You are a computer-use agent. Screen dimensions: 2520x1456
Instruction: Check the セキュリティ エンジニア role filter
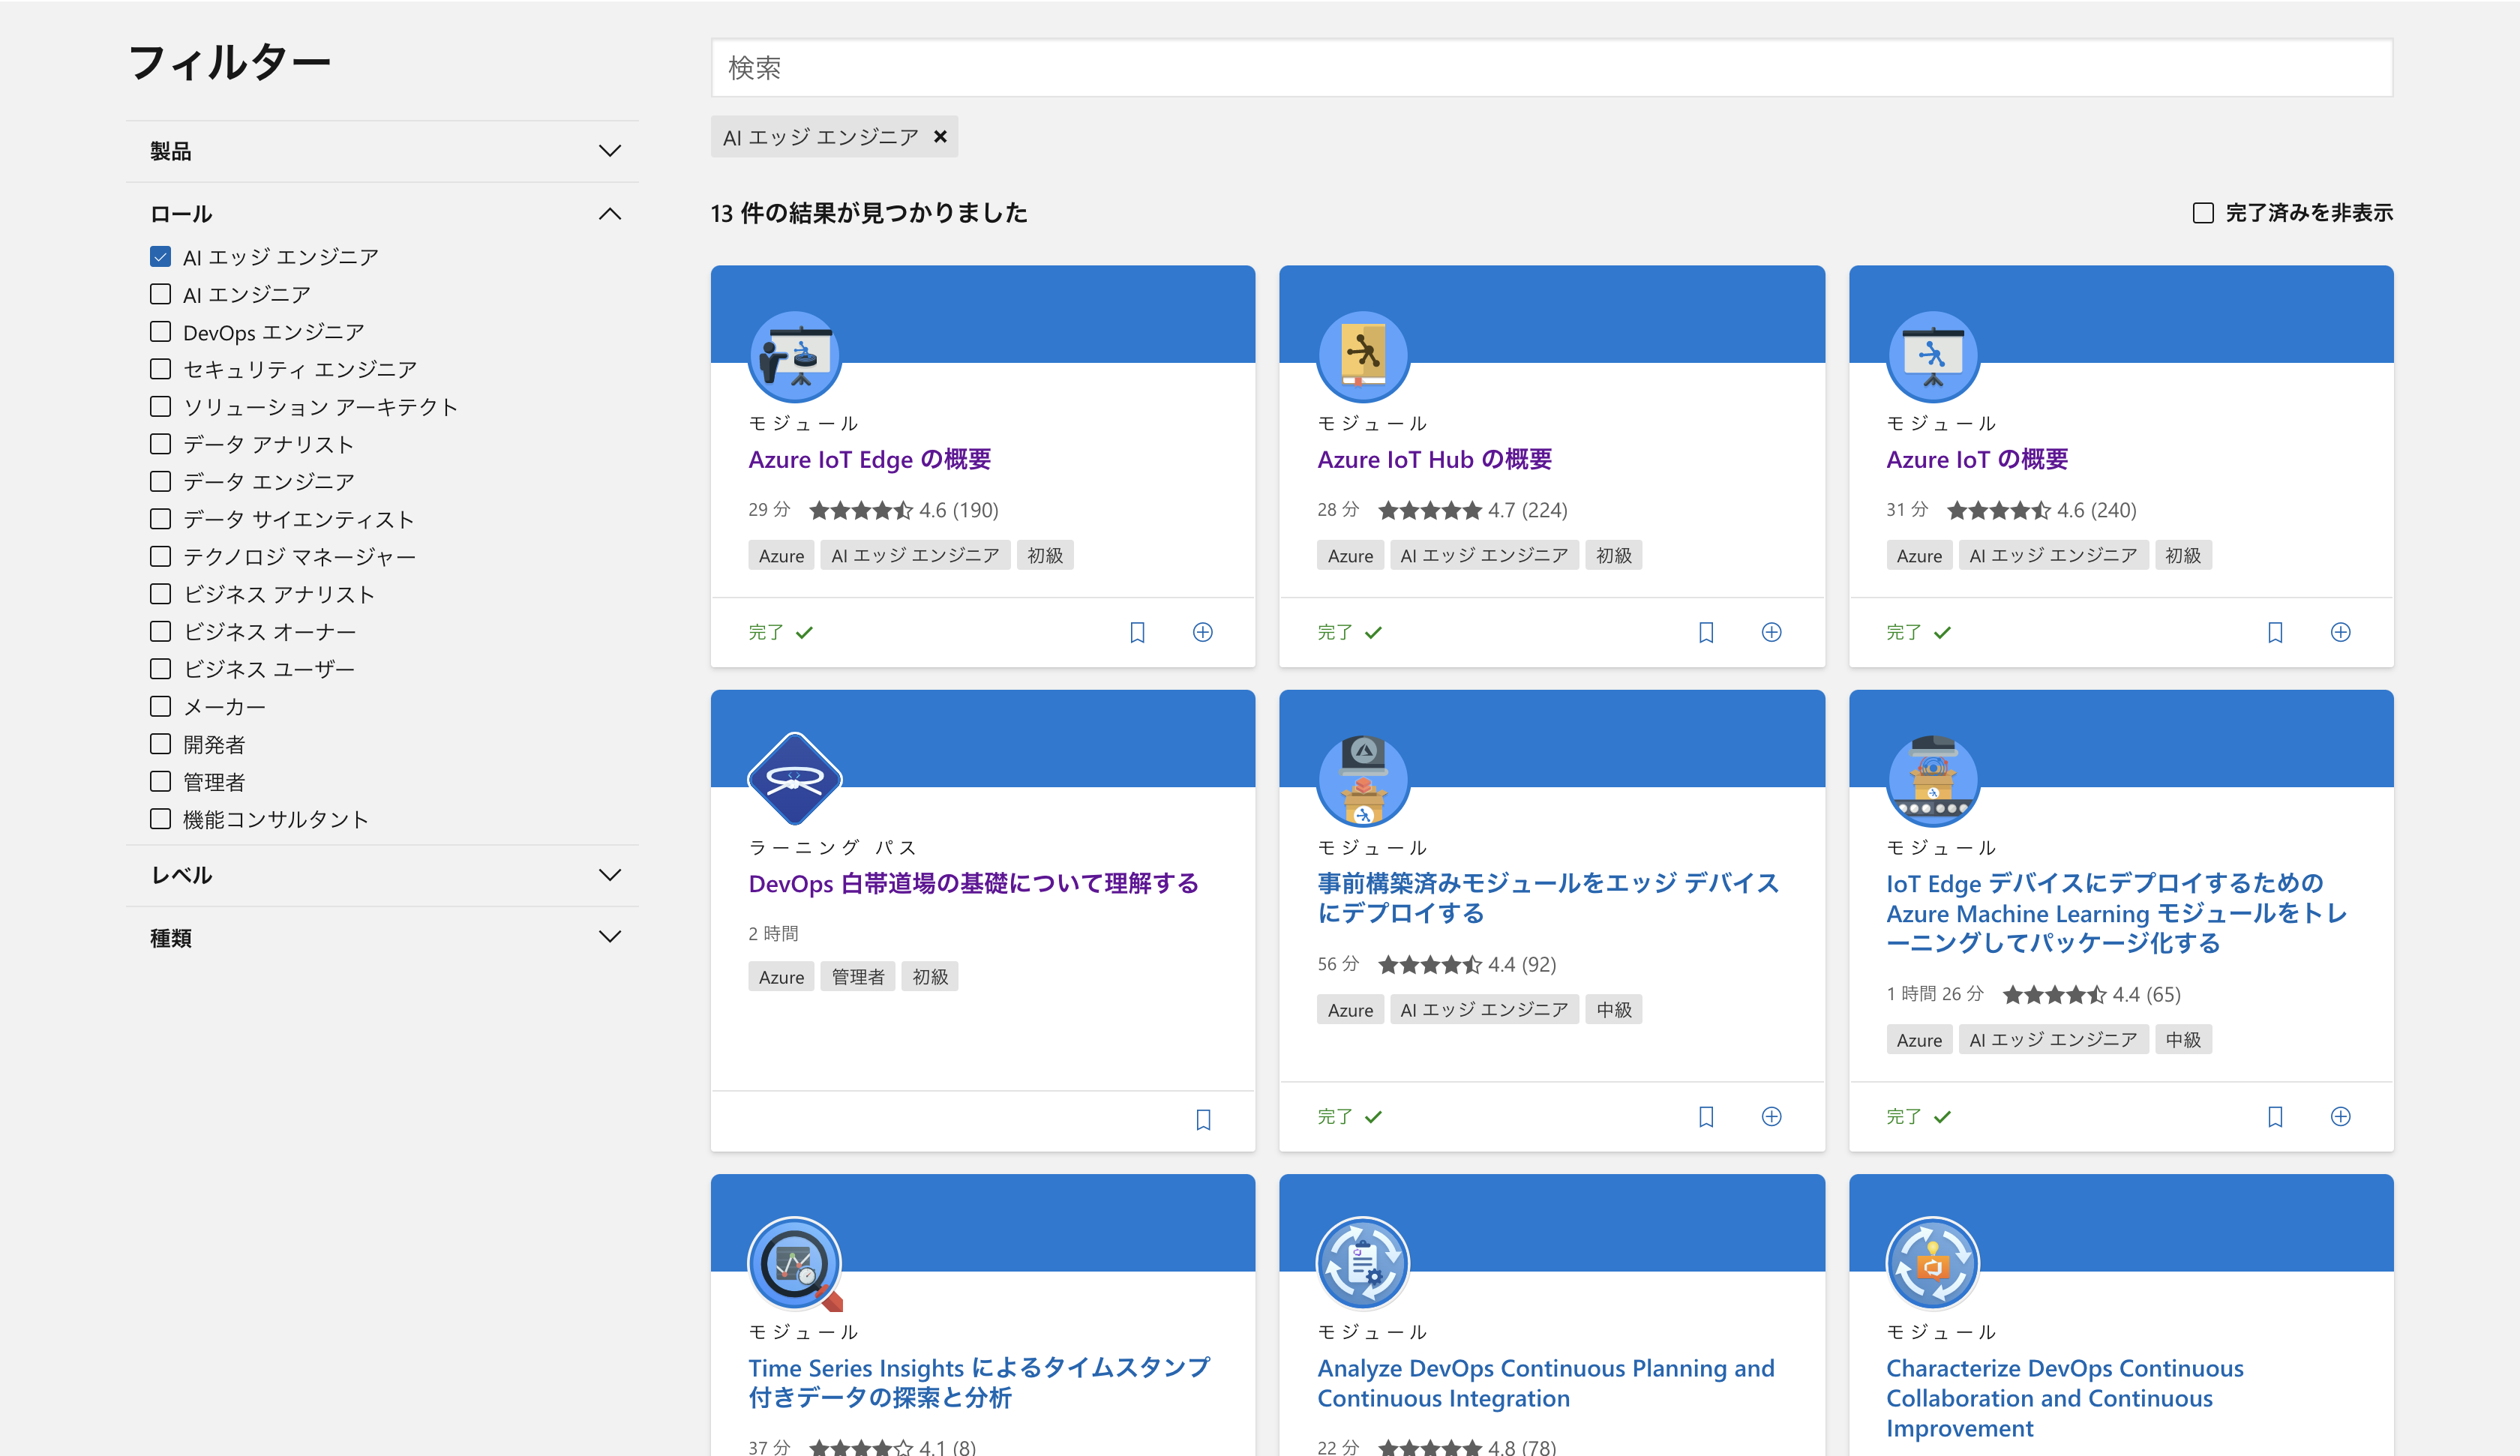pos(160,369)
